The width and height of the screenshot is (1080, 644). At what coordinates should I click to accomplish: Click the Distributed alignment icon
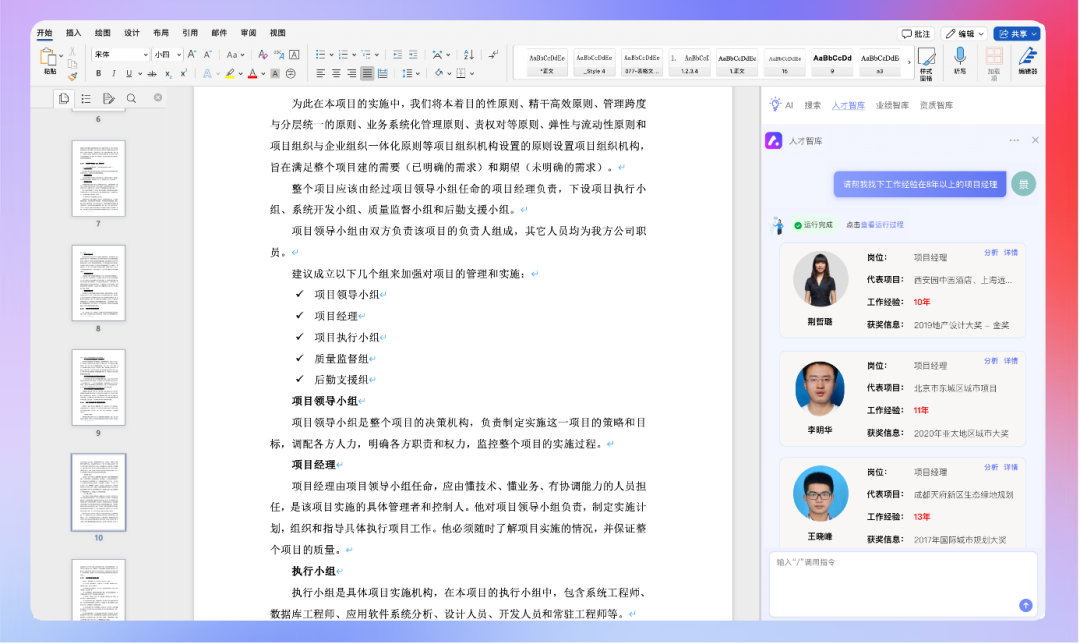pos(383,74)
